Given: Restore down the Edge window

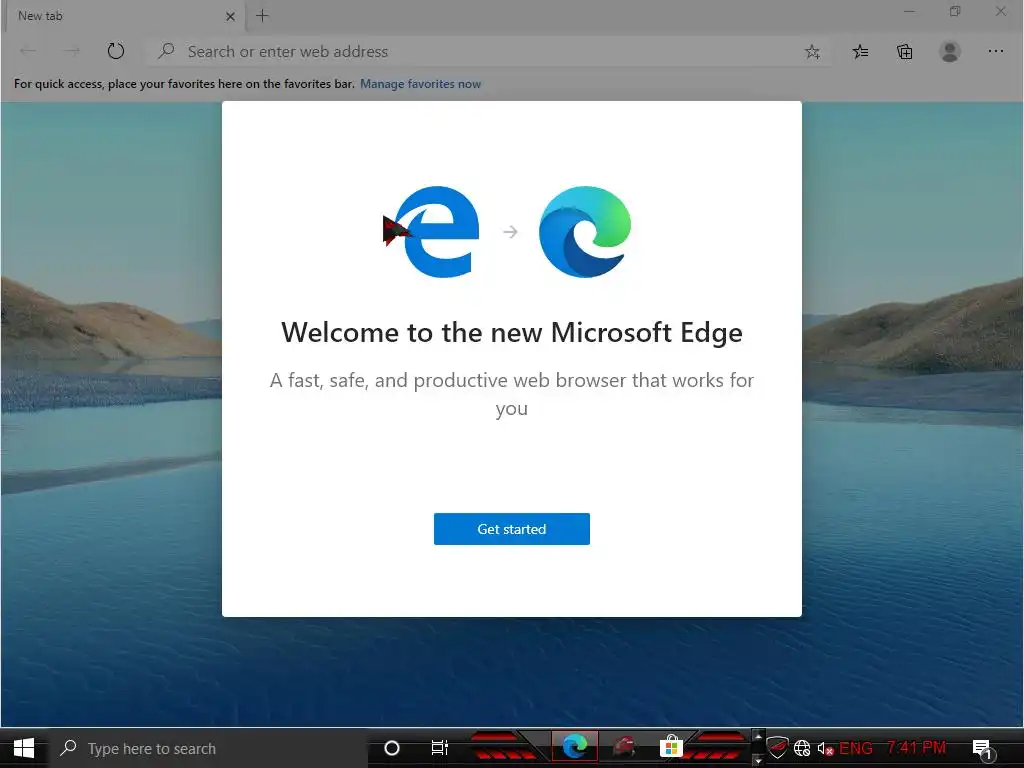Looking at the screenshot, I should coord(955,11).
